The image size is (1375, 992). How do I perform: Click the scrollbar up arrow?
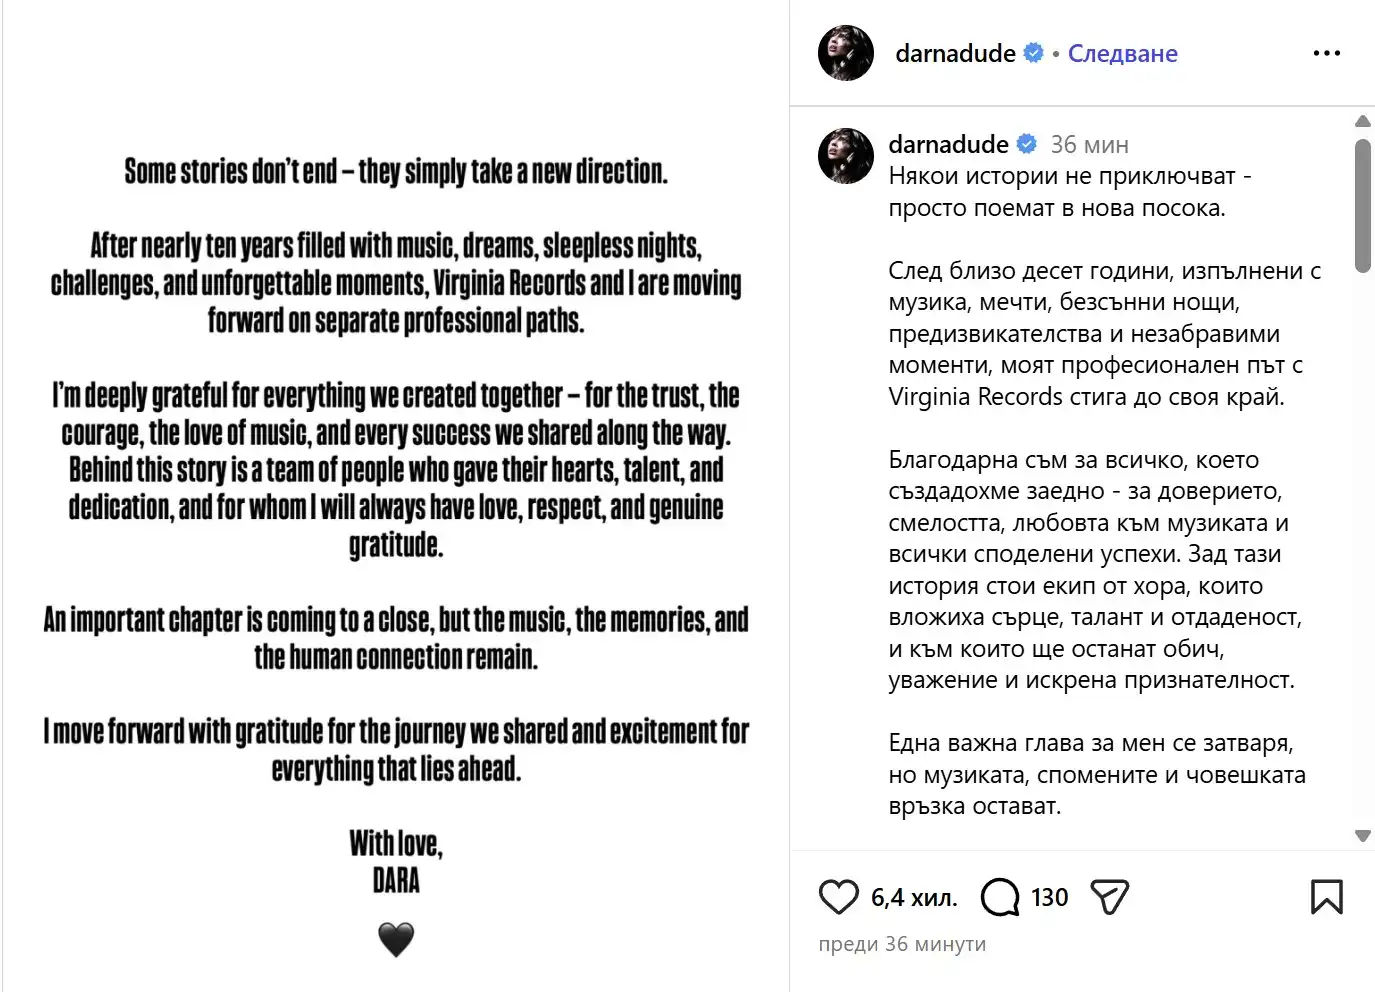[x=1362, y=121]
